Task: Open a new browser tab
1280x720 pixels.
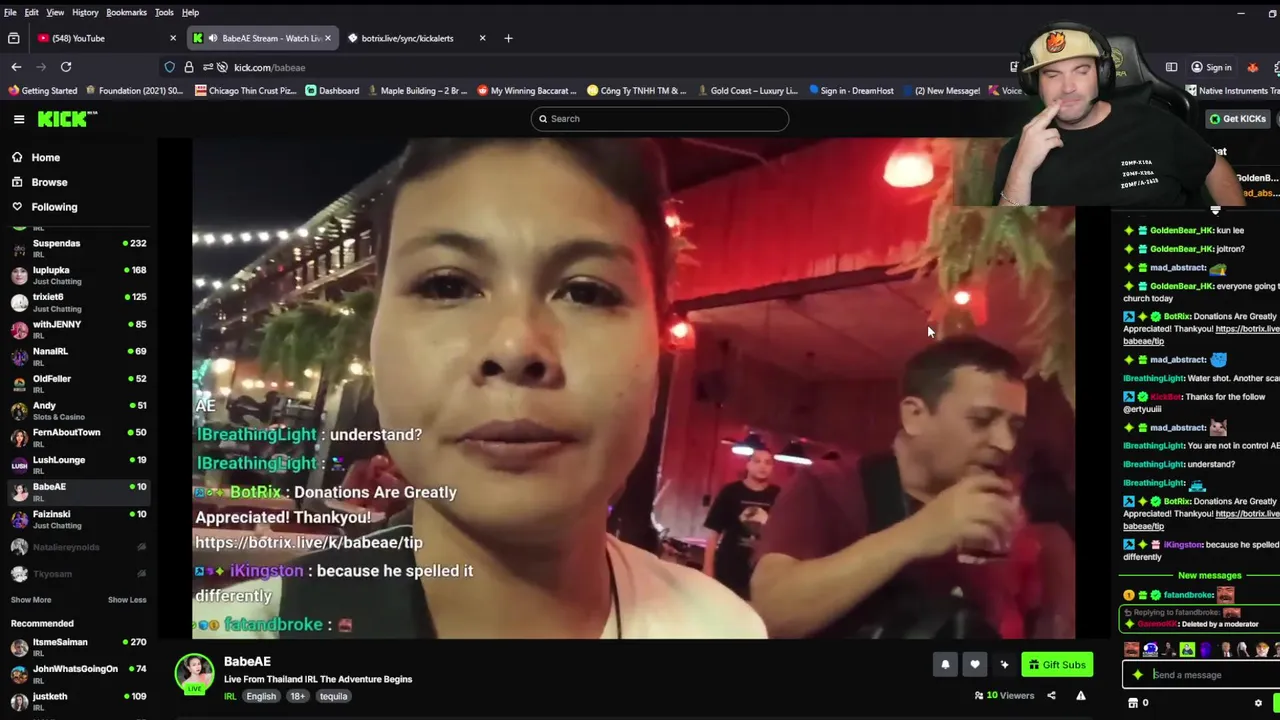Action: 508,38
